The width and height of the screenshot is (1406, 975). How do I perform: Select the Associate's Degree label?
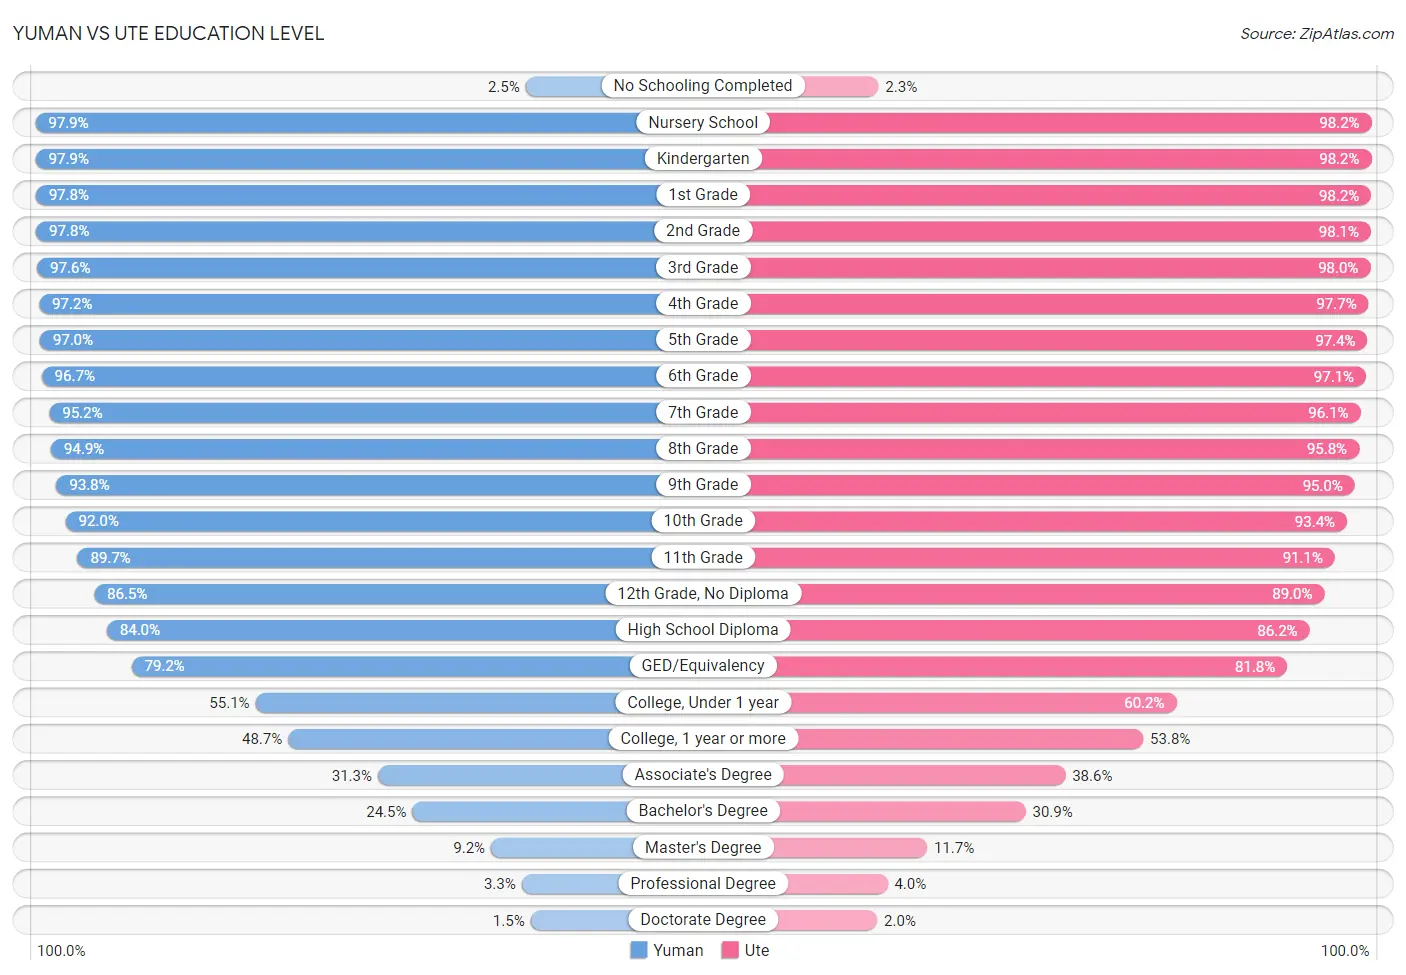tap(703, 774)
